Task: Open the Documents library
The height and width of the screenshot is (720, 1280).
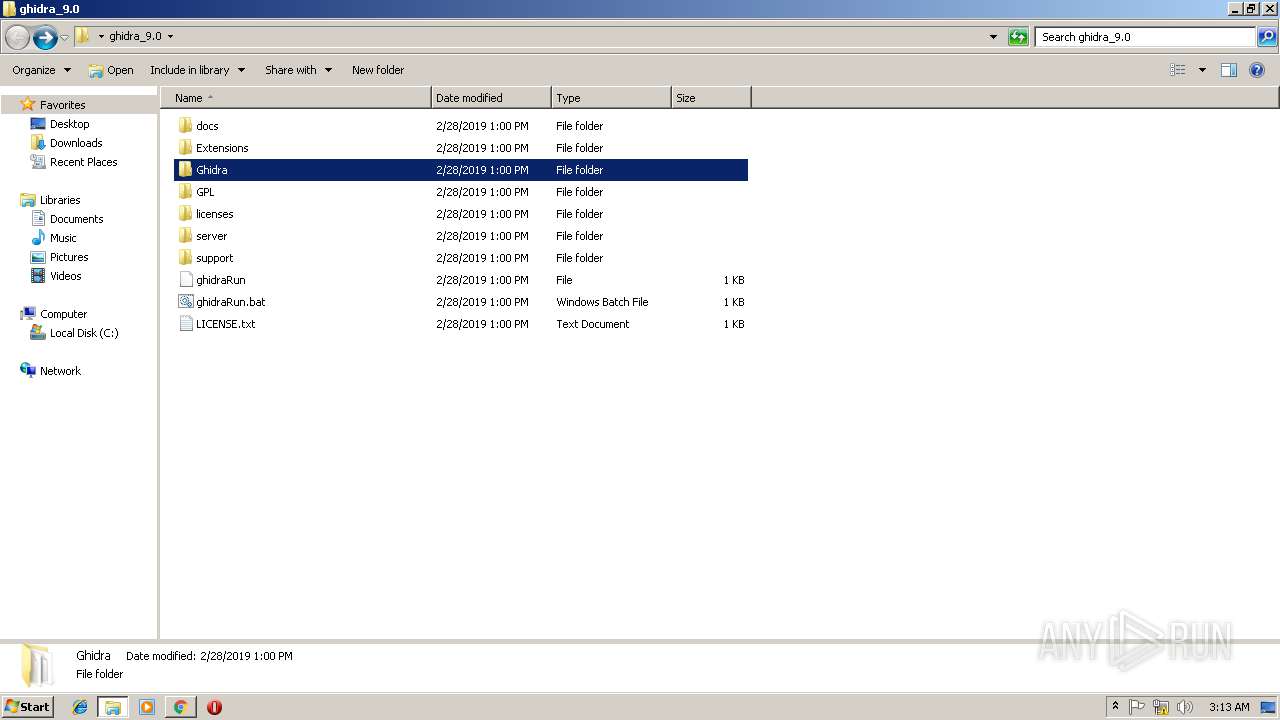Action: pos(76,219)
